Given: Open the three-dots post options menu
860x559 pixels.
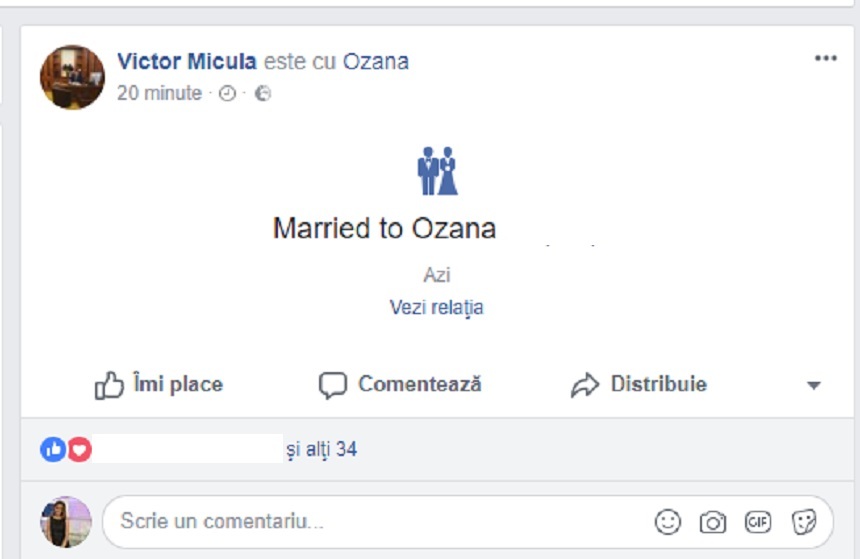Looking at the screenshot, I should pyautogui.click(x=825, y=58).
